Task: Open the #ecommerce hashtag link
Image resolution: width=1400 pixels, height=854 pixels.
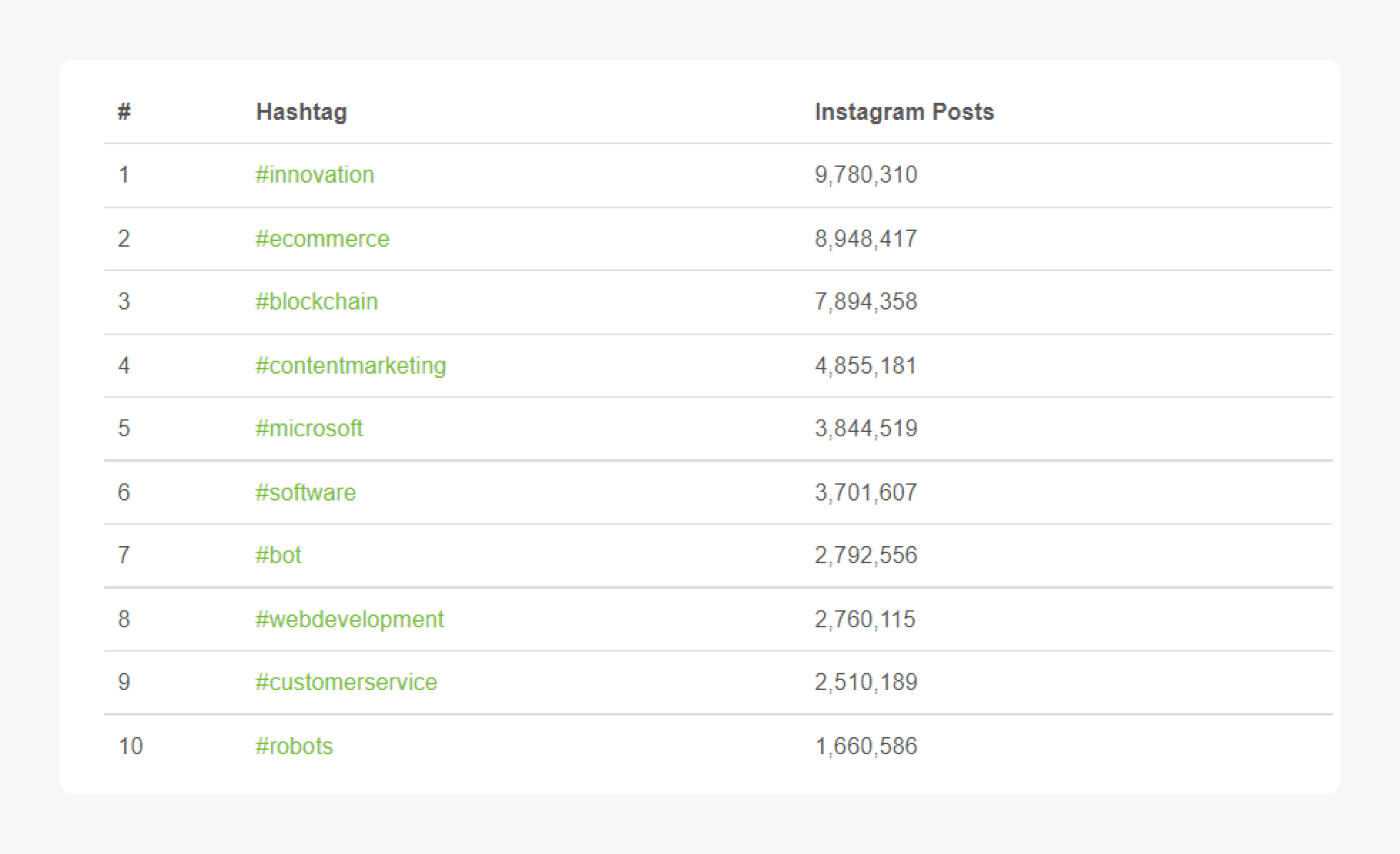Action: coord(322,239)
